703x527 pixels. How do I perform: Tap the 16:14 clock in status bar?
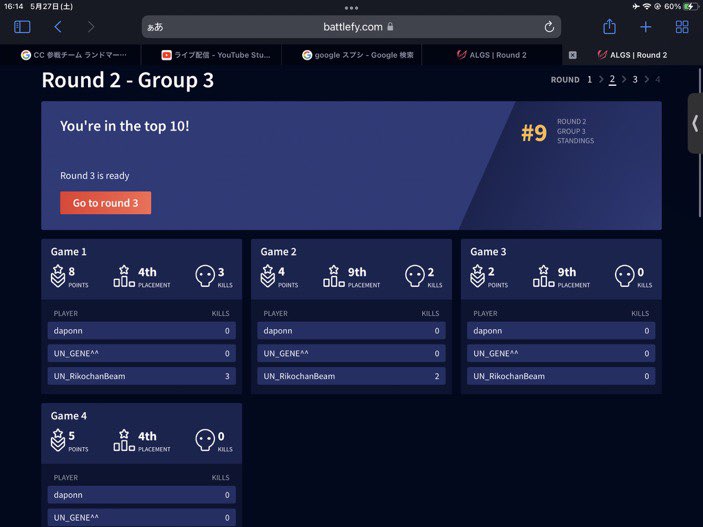click(x=13, y=6)
